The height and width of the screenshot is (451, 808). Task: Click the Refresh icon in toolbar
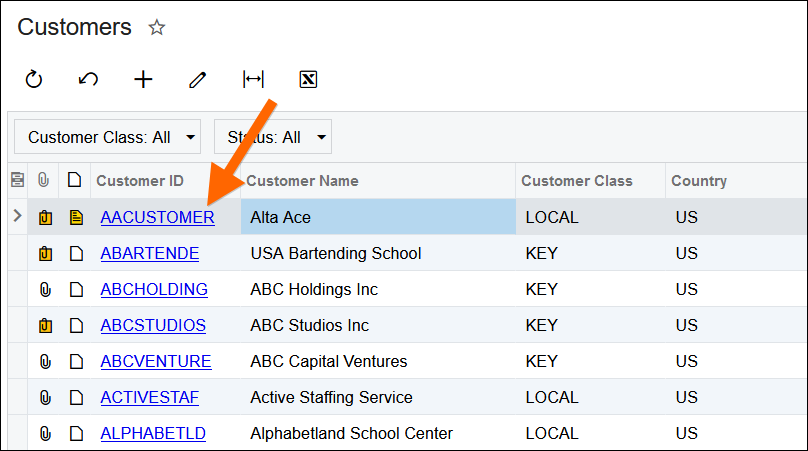coord(34,79)
